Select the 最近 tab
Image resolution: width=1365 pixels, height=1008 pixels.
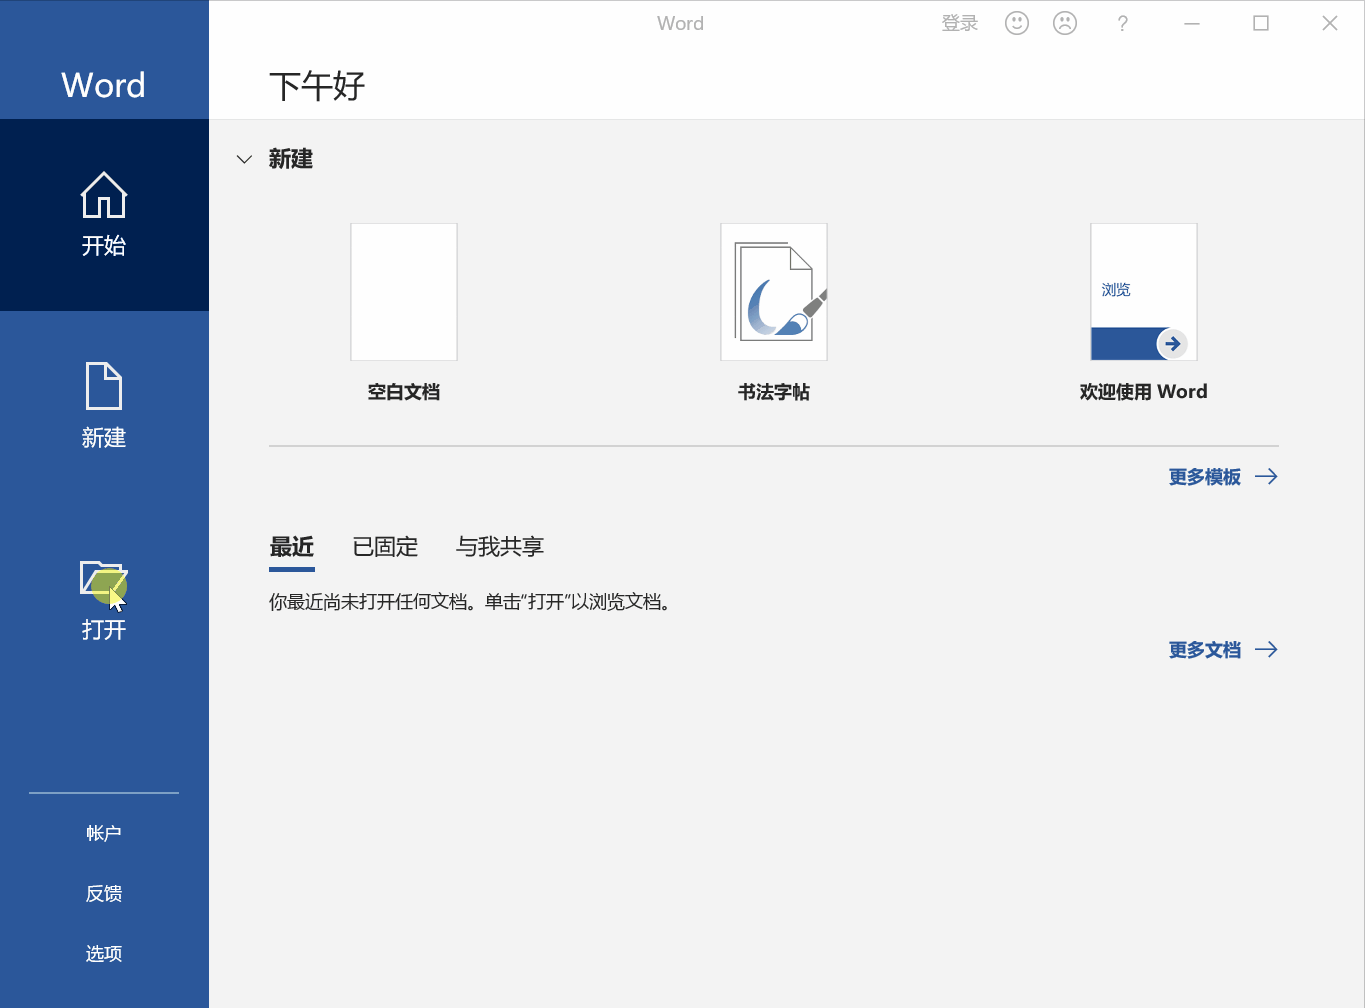click(291, 547)
